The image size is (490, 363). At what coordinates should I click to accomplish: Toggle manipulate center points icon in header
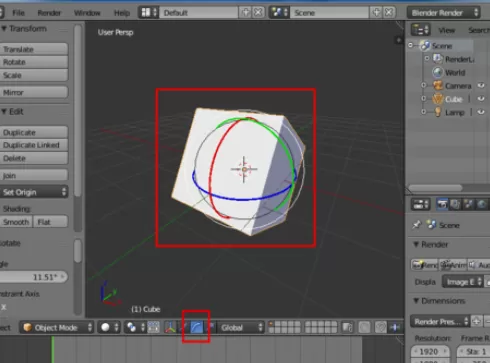153,327
